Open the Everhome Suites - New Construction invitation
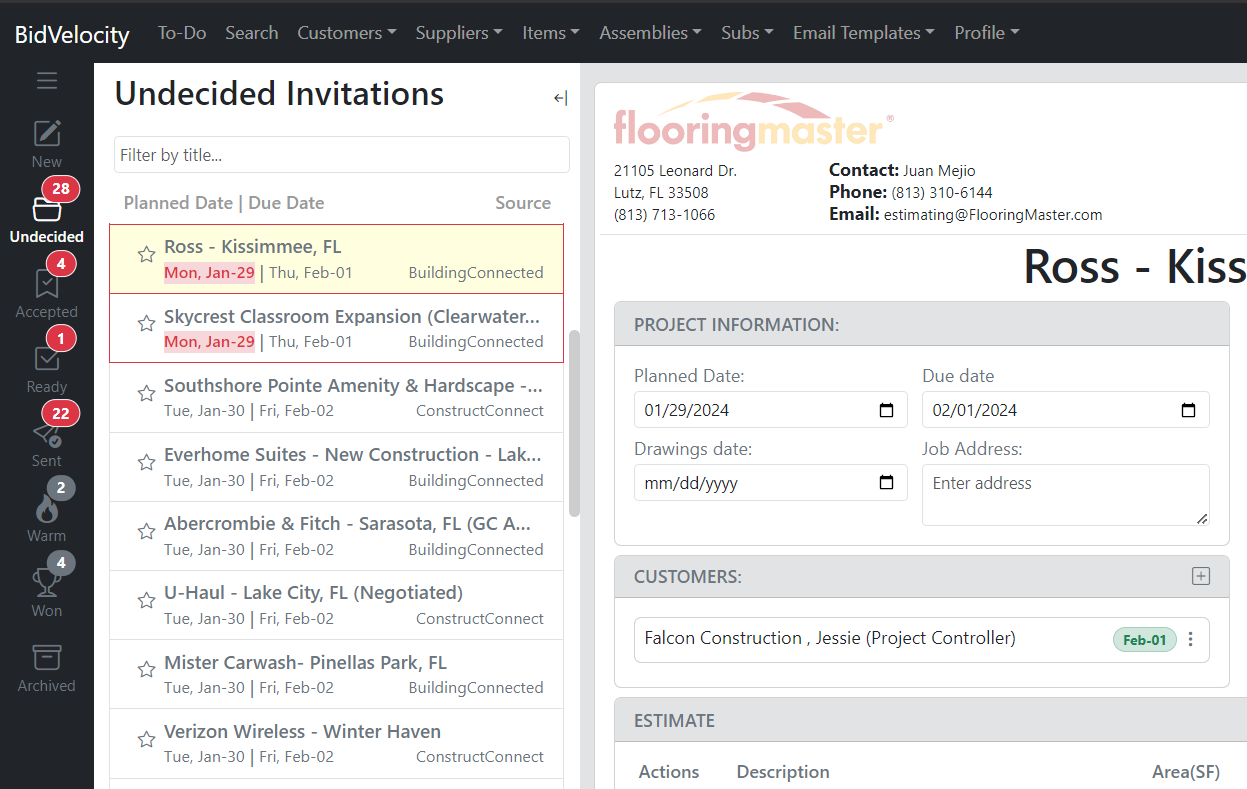Screen dimensions: 1247x789 click(336, 467)
